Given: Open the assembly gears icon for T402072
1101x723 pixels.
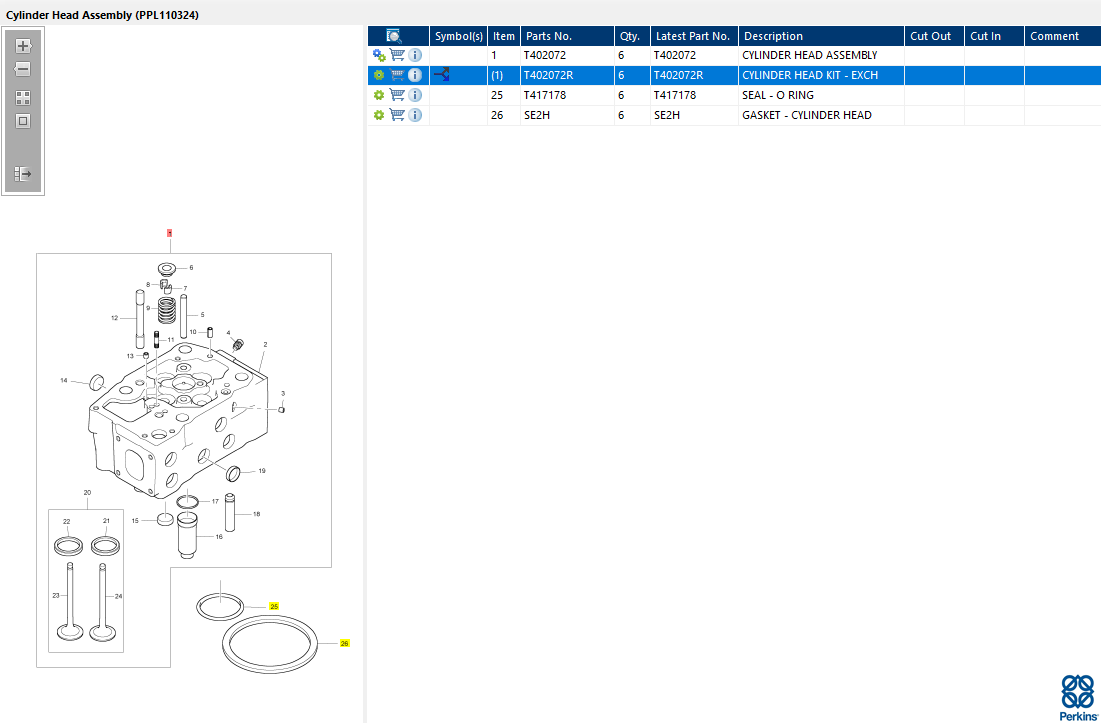Looking at the screenshot, I should coord(379,55).
